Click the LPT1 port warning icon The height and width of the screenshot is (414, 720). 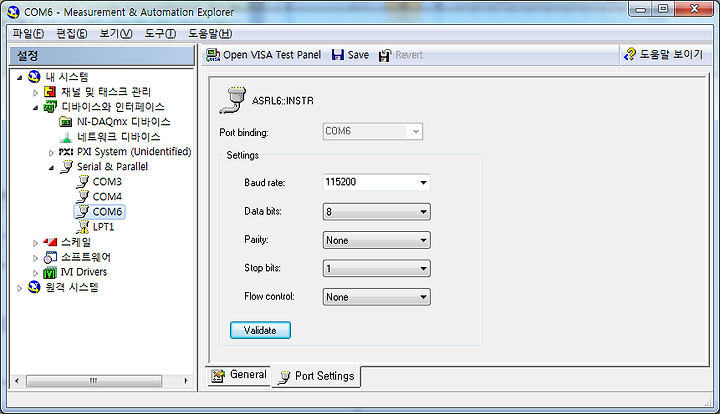pyautogui.click(x=83, y=227)
